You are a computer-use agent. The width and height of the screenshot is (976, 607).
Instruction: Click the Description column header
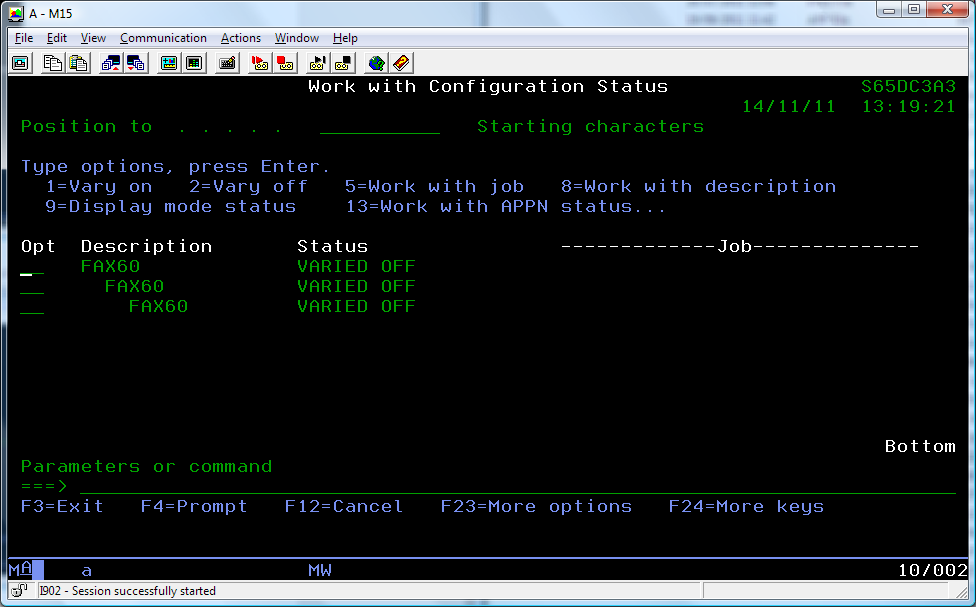[146, 247]
